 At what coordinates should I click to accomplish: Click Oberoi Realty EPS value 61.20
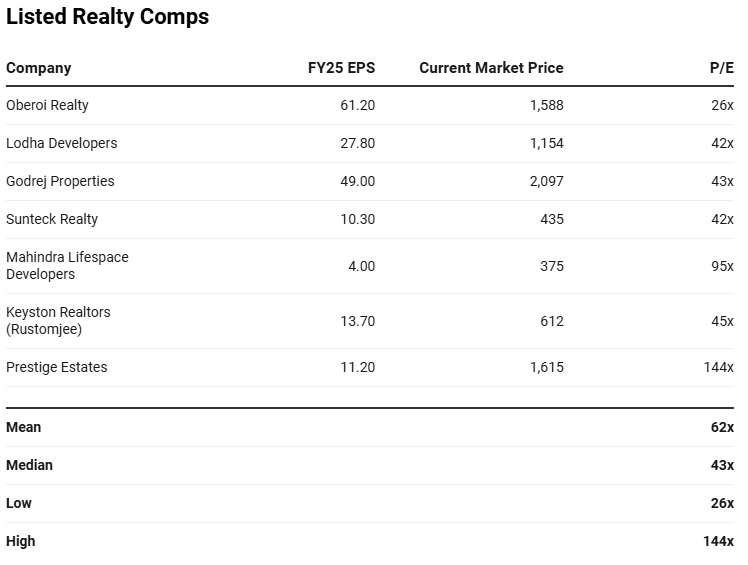pyautogui.click(x=357, y=105)
